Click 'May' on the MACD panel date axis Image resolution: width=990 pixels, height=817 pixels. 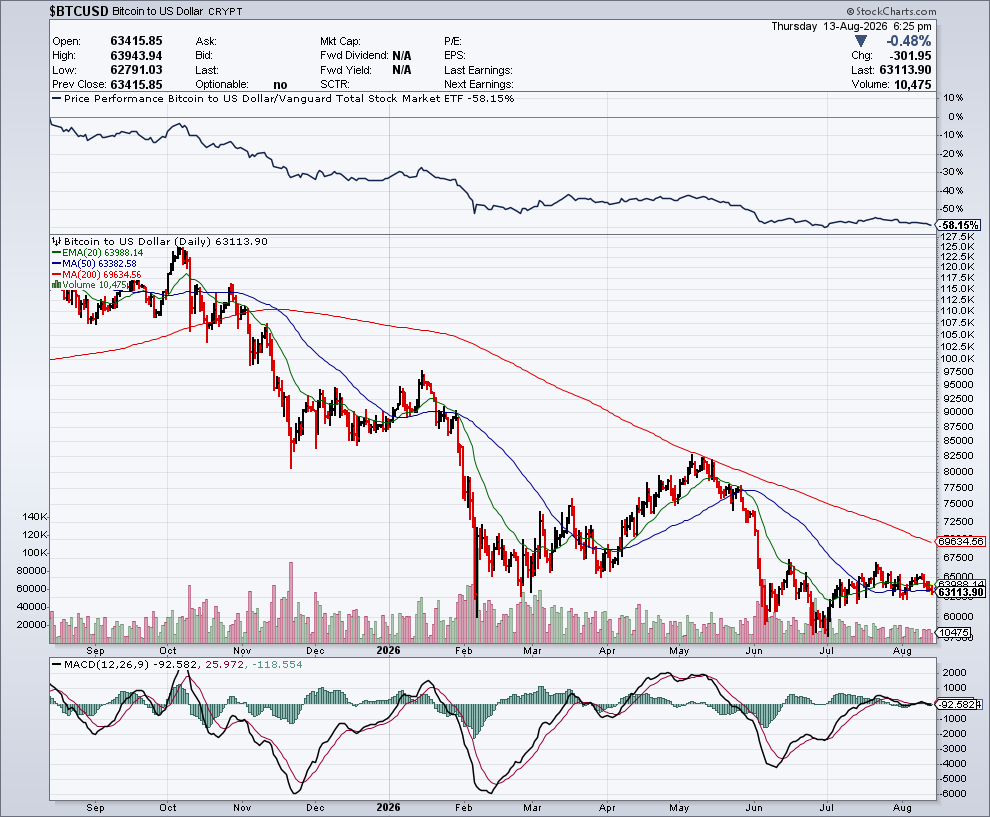[x=679, y=808]
